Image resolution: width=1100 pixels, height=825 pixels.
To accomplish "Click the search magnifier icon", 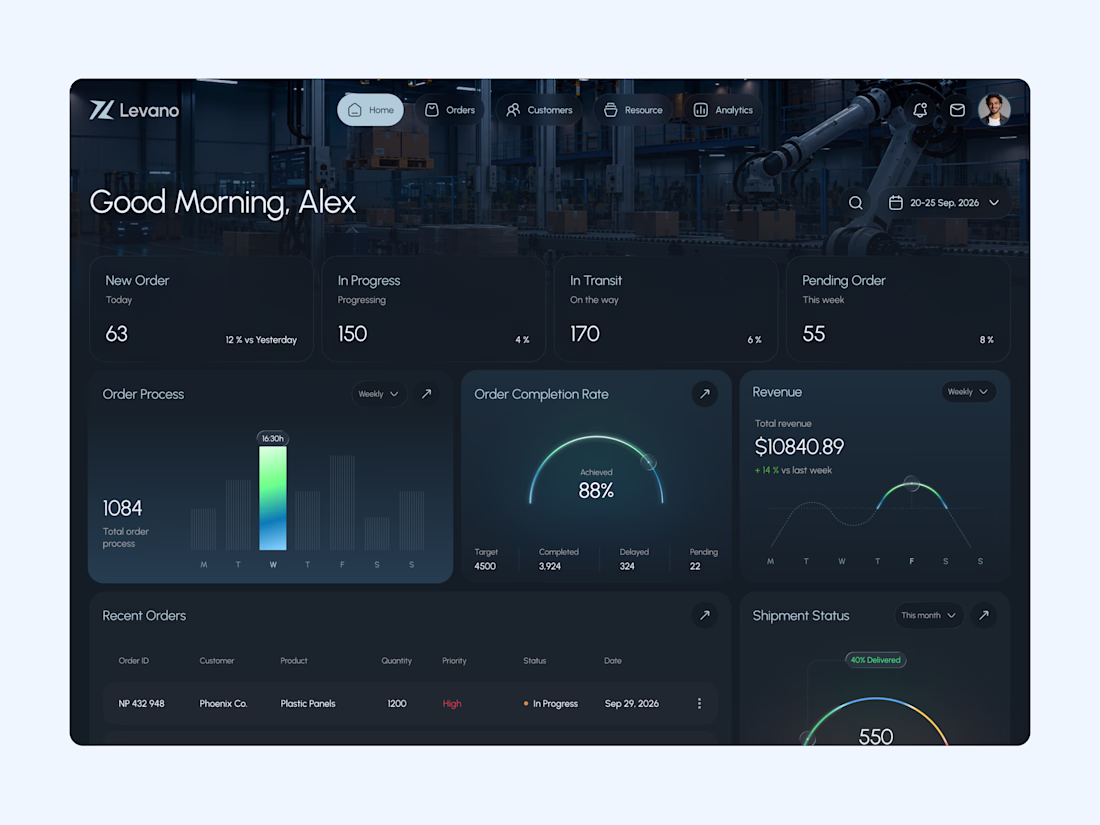I will (x=855, y=203).
